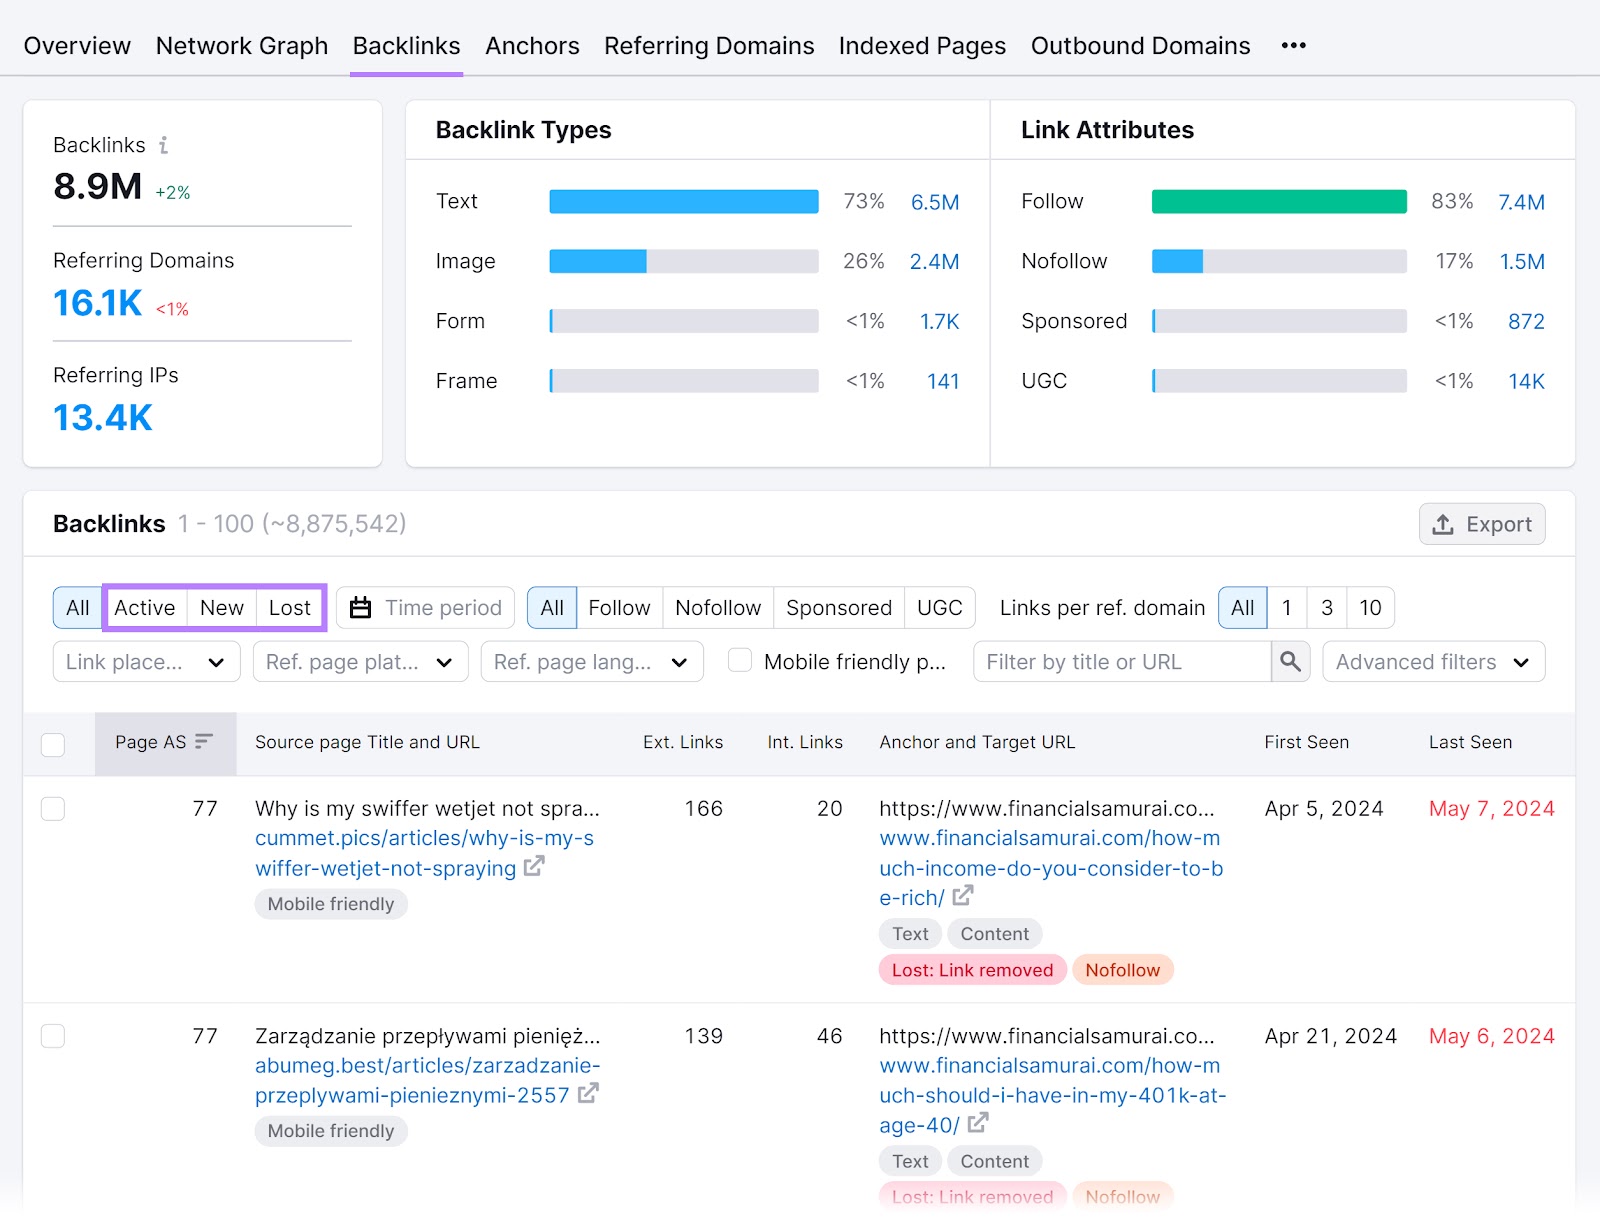Open the overflow menu with three dots
This screenshot has height=1227, width=1600.
pos(1293,45)
